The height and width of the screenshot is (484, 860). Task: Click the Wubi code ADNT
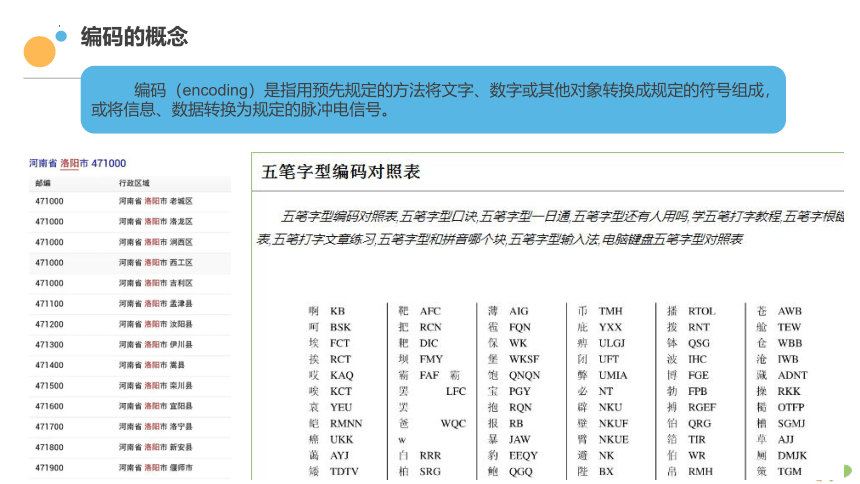pyautogui.click(x=793, y=375)
